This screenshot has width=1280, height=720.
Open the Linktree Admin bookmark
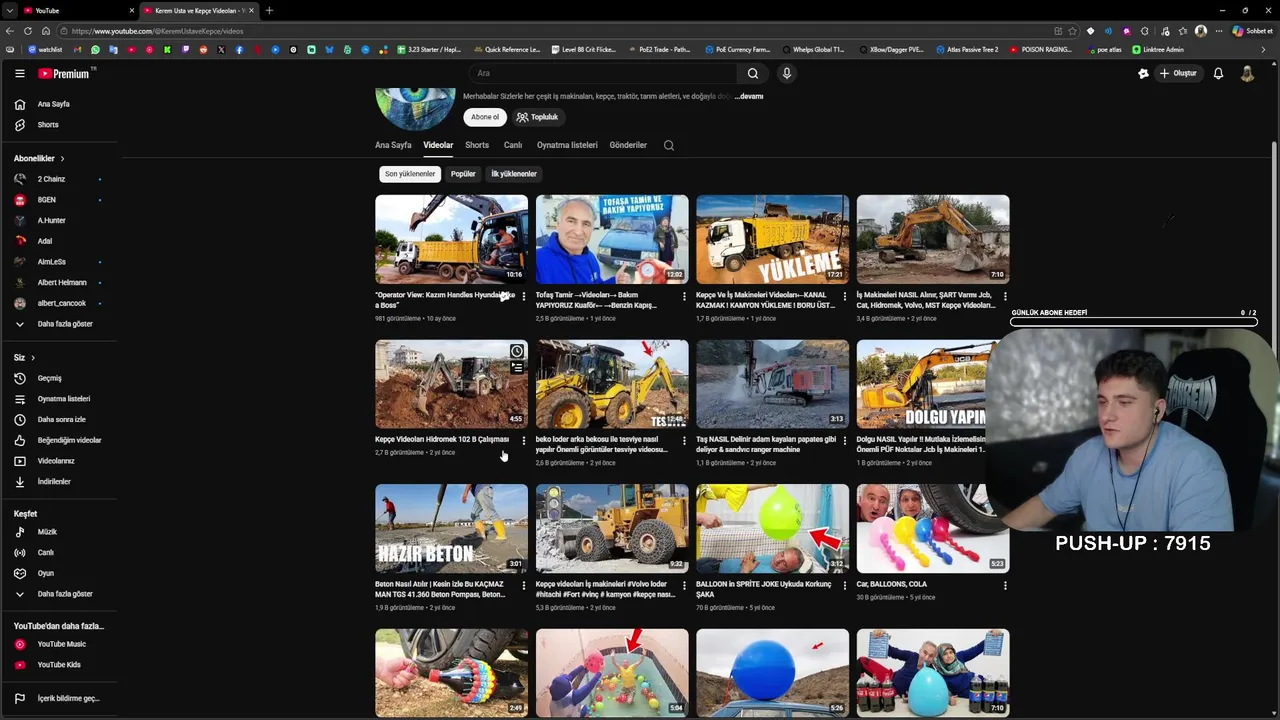click(1158, 49)
